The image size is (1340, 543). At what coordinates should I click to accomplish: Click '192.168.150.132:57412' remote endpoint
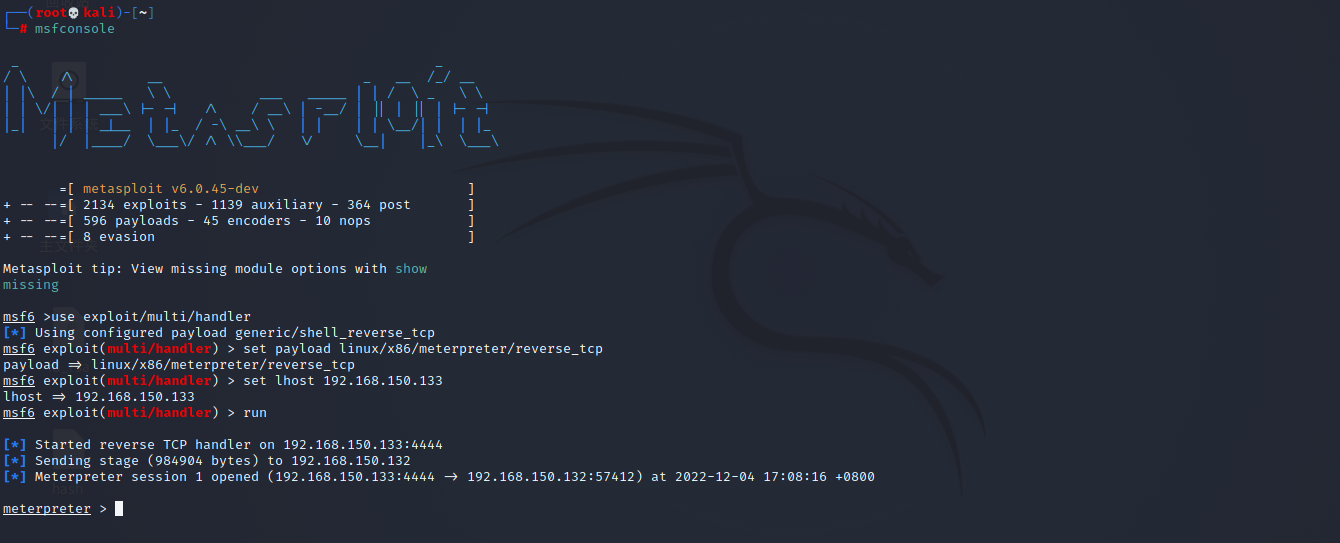555,477
